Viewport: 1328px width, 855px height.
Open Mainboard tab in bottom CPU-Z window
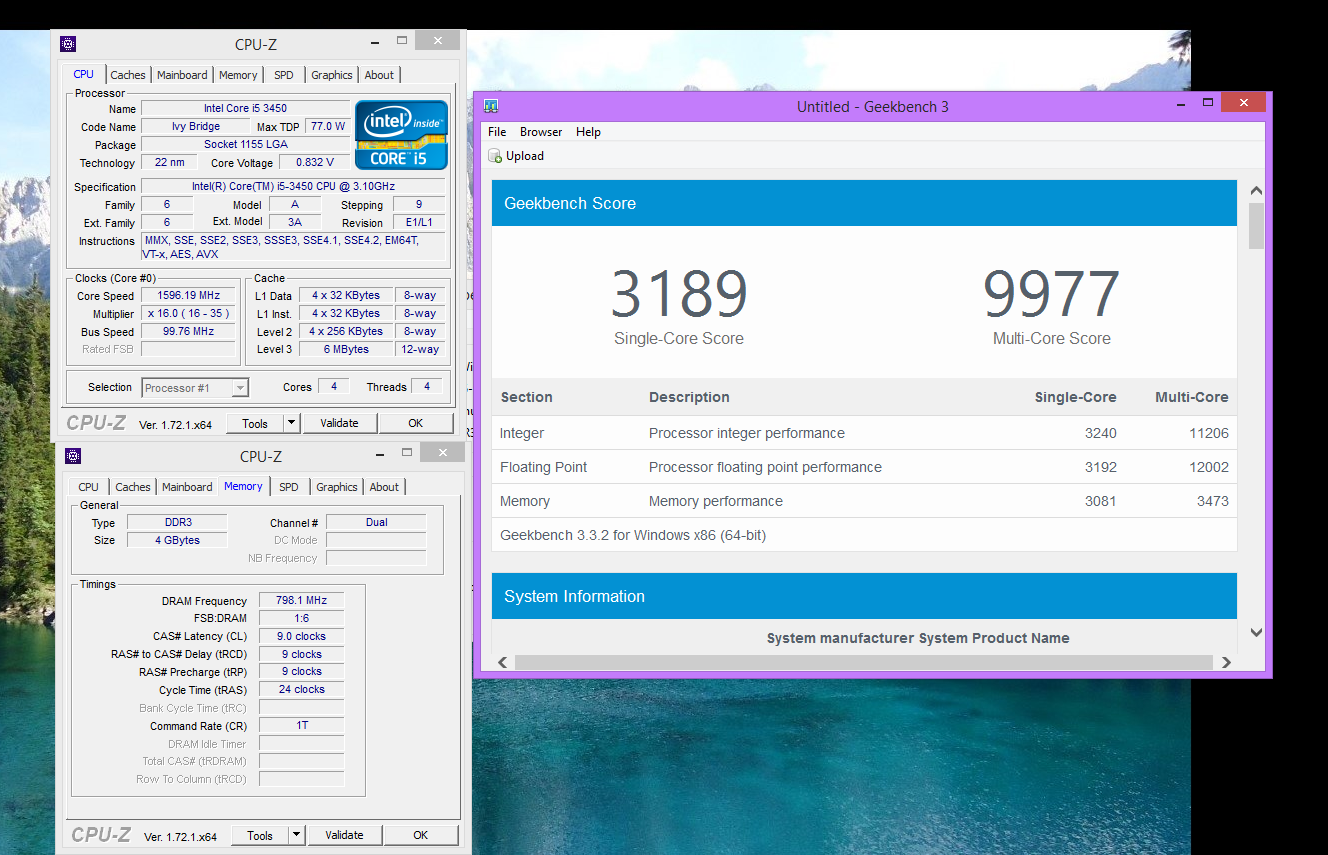(187, 487)
